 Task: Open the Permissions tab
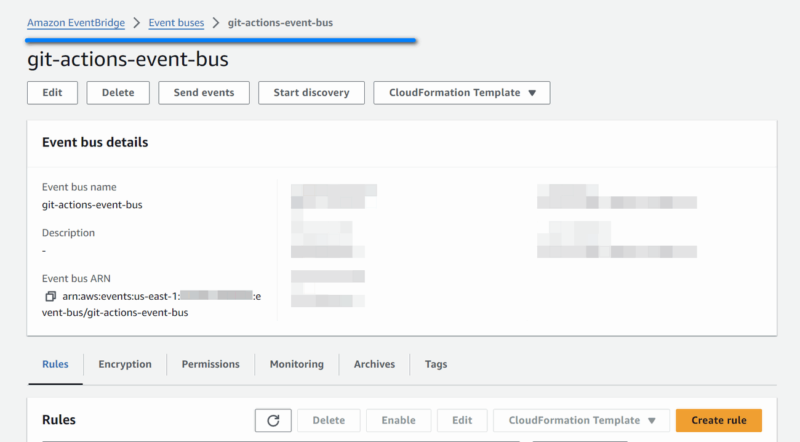pos(210,364)
